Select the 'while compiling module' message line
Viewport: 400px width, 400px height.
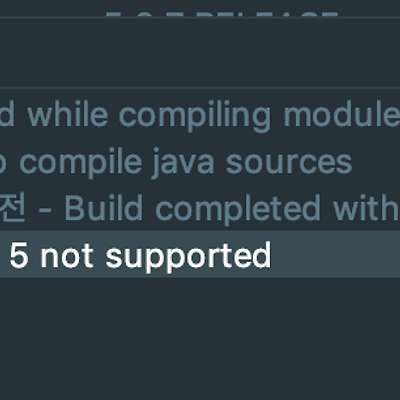200,115
